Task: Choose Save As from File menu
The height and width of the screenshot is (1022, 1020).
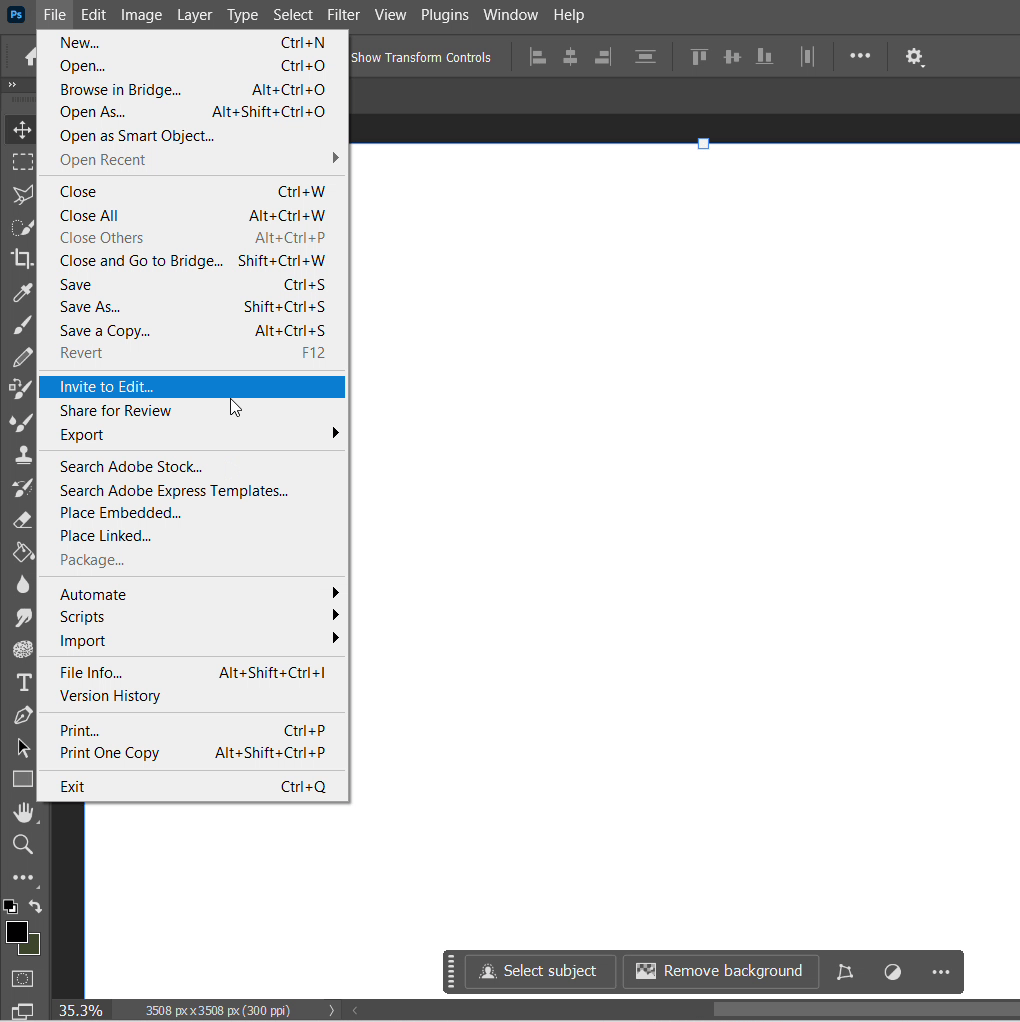Action: [x=192, y=307]
